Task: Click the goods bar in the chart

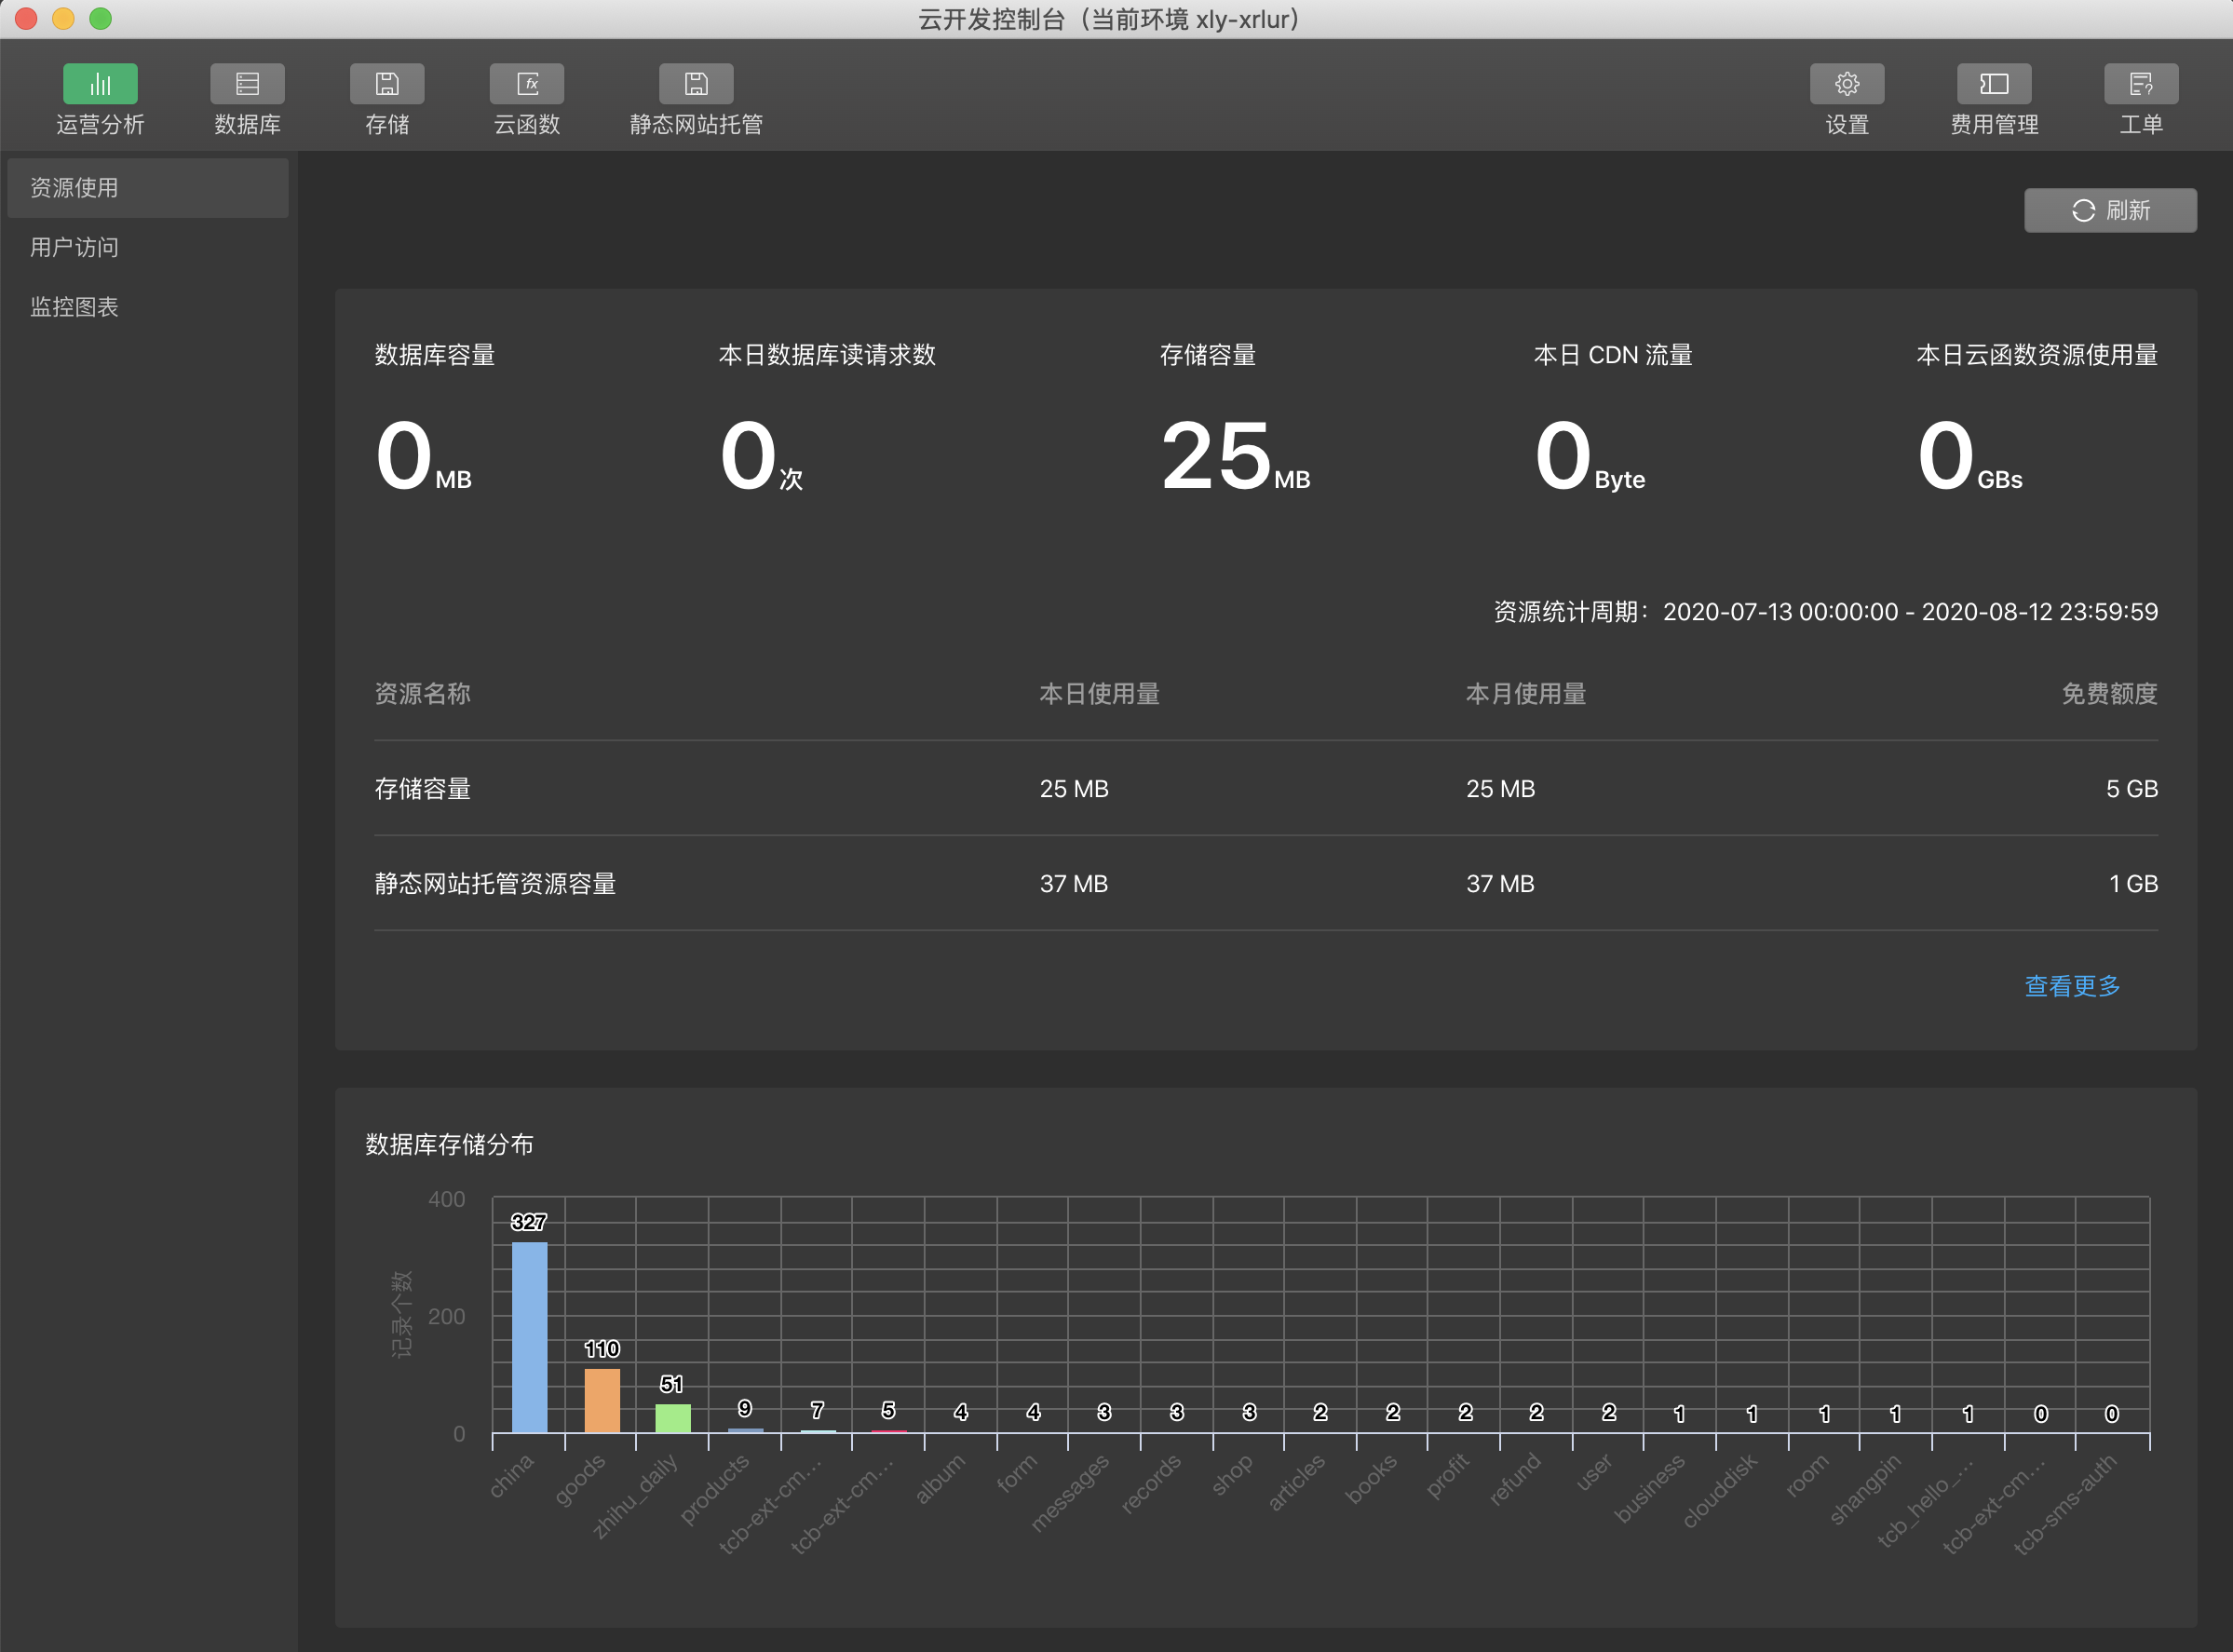Action: point(602,1400)
